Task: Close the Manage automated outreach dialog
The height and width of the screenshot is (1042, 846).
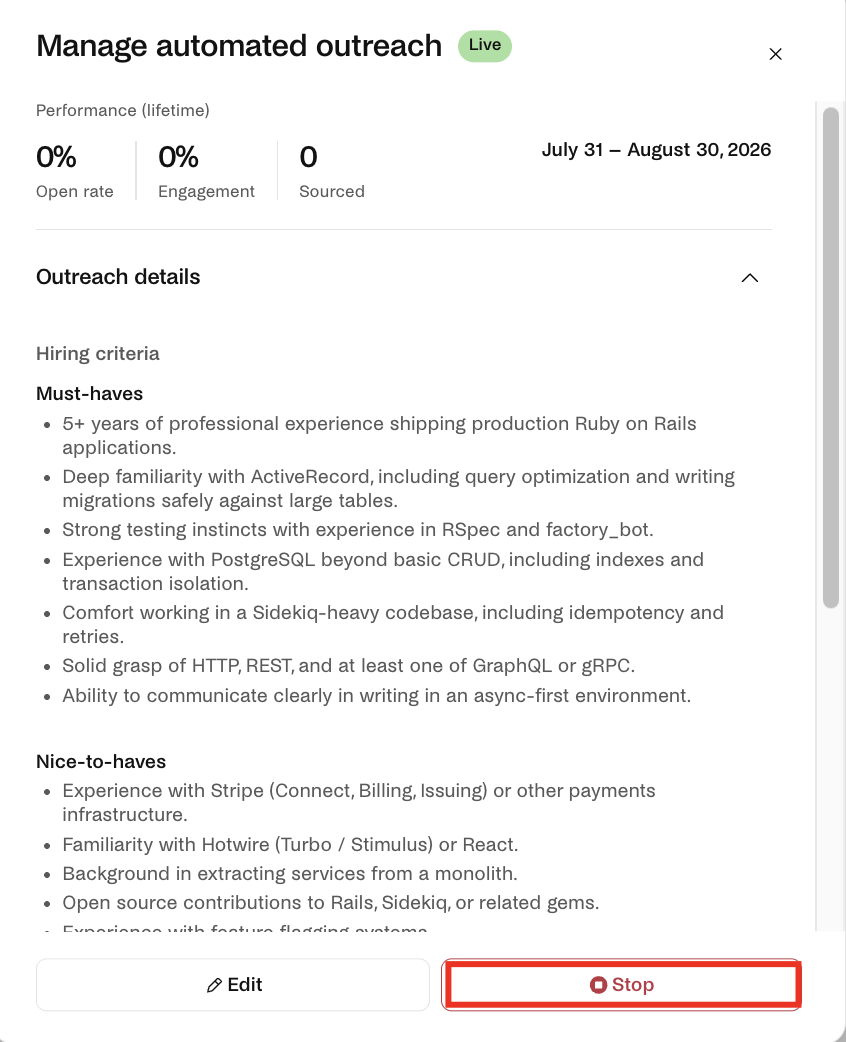Action: [x=775, y=54]
